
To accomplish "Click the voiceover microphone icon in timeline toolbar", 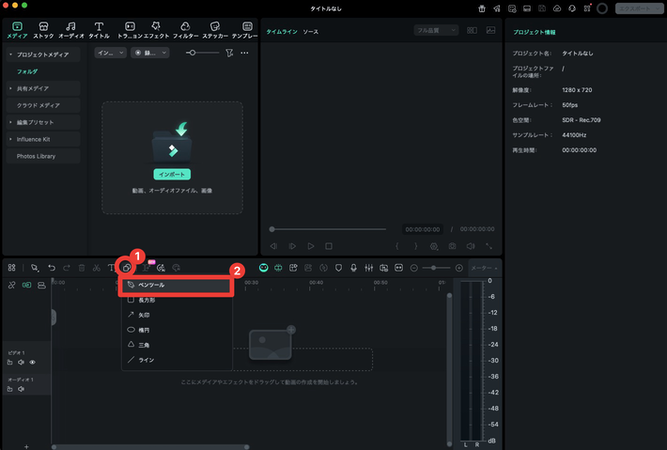I will [355, 268].
